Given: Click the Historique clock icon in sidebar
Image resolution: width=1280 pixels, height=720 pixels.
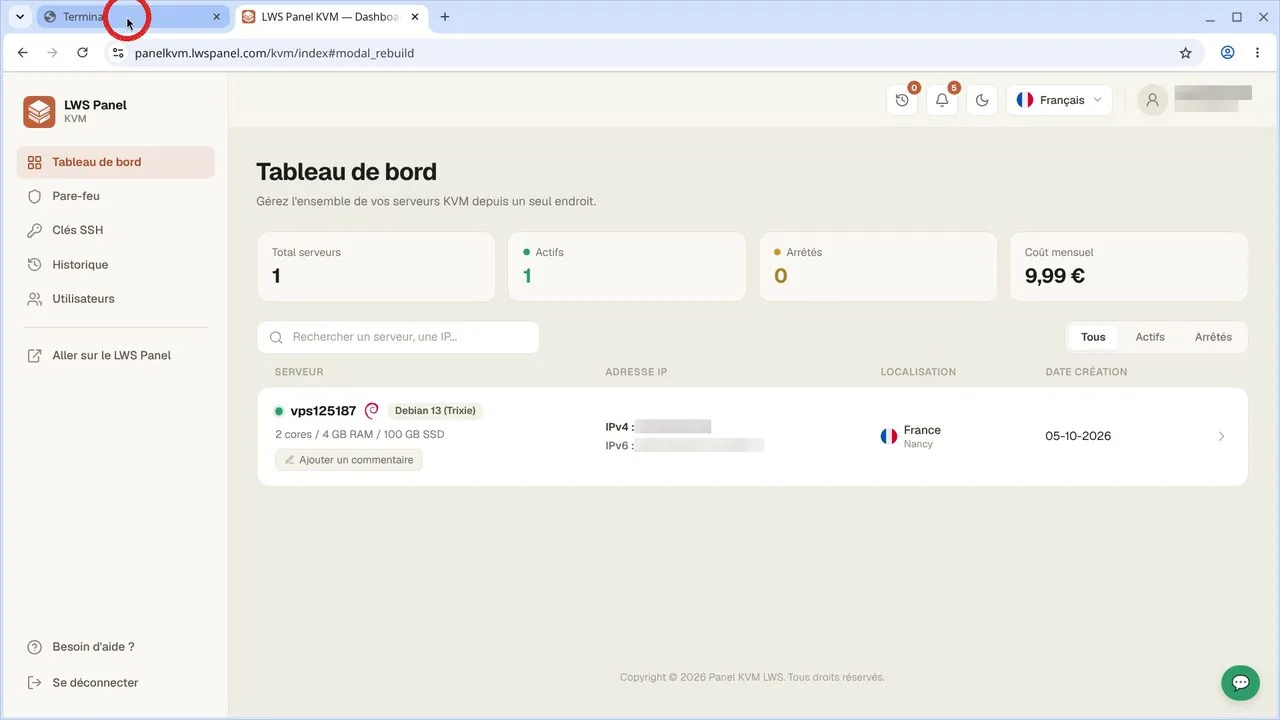Looking at the screenshot, I should 34,265.
